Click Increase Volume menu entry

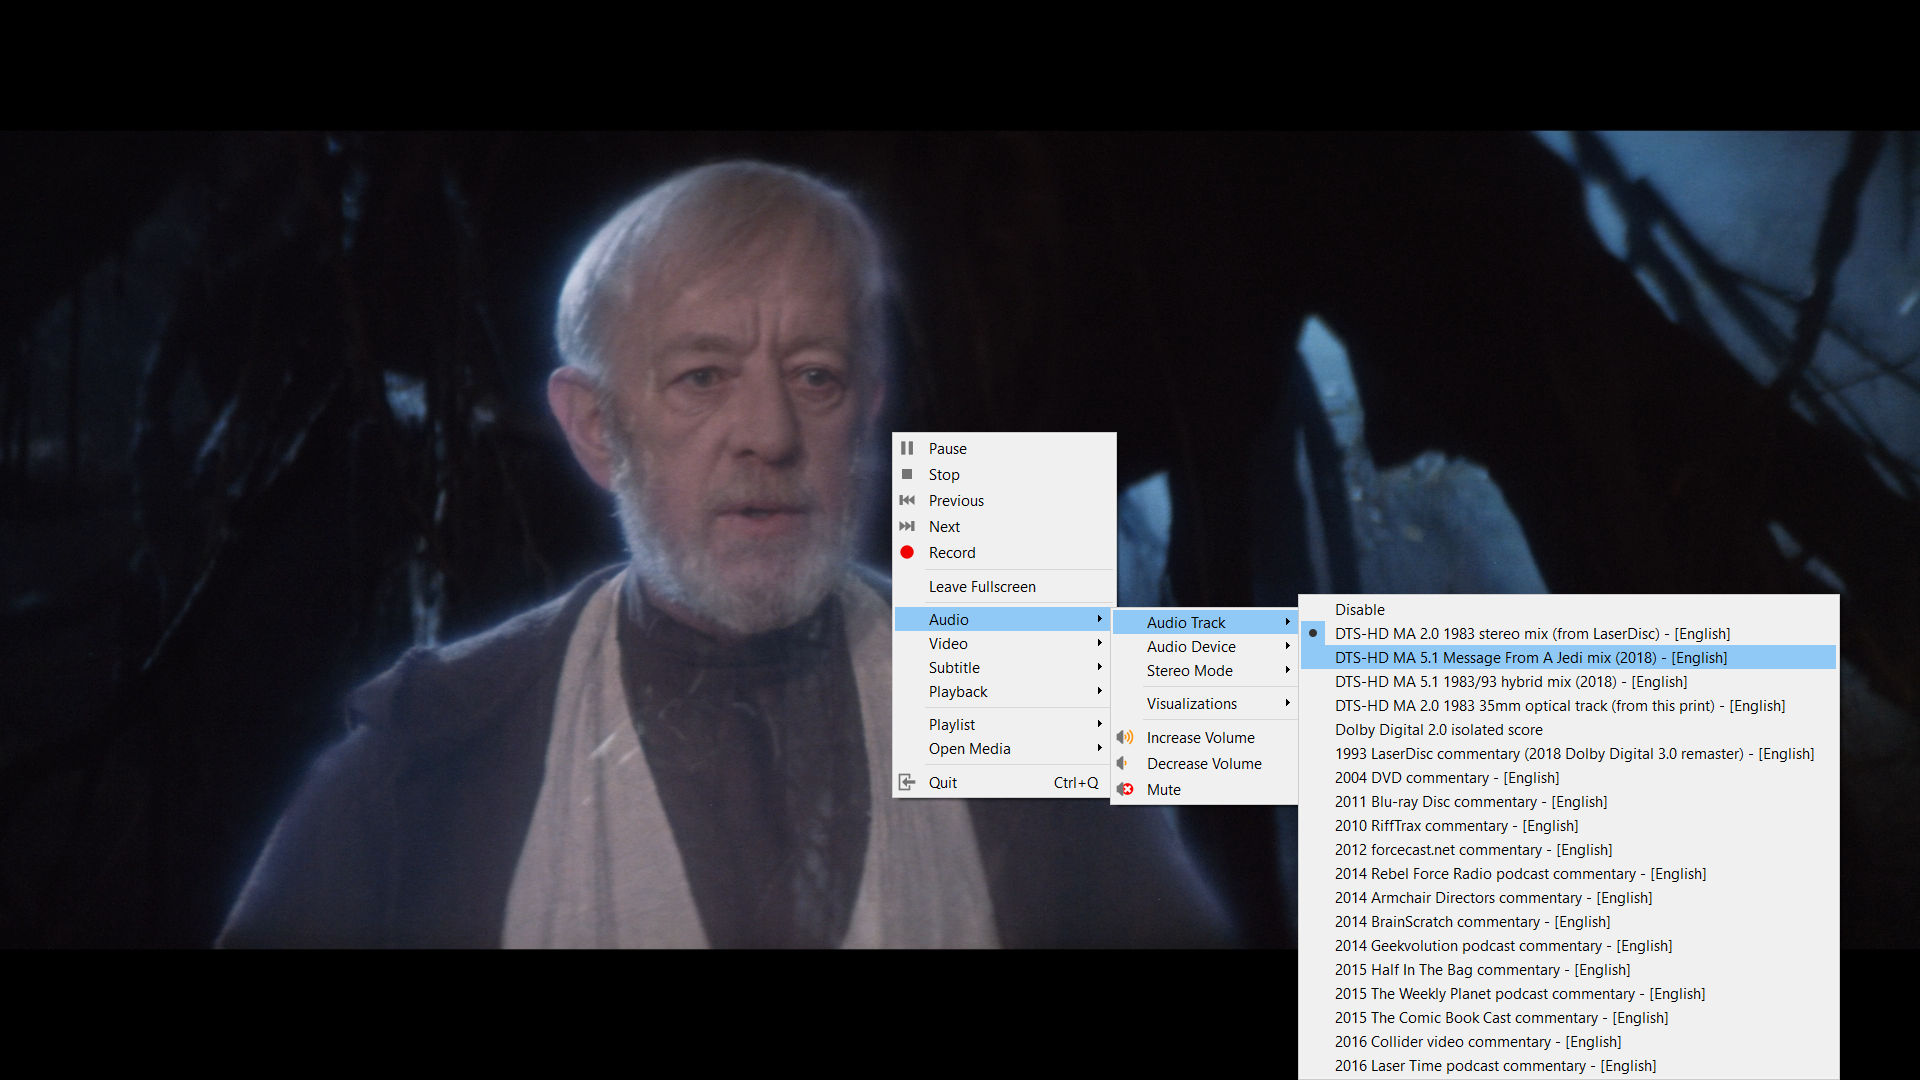[1204, 737]
